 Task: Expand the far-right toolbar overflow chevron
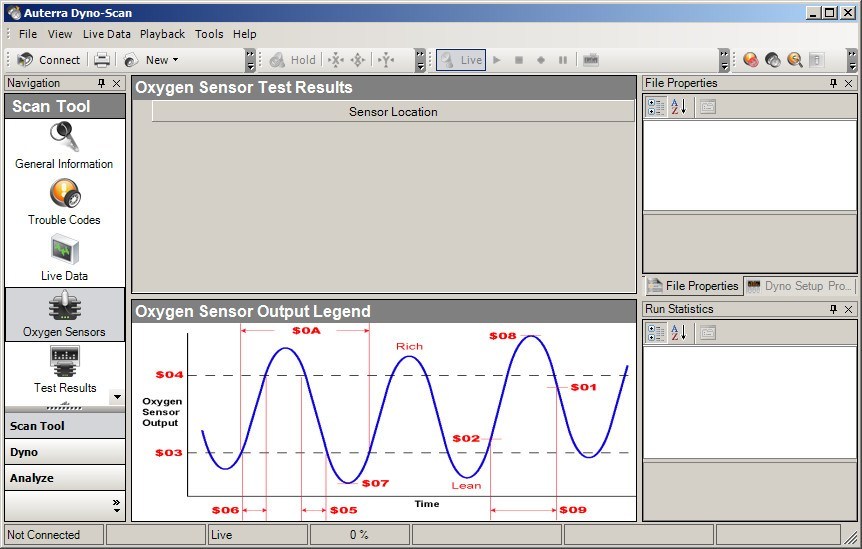pos(852,60)
